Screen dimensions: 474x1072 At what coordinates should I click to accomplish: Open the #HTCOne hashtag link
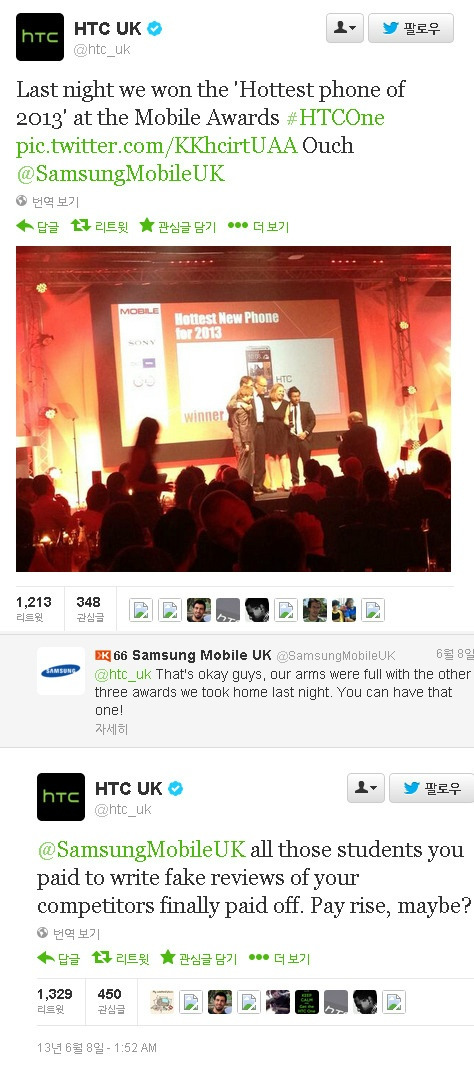(x=335, y=118)
